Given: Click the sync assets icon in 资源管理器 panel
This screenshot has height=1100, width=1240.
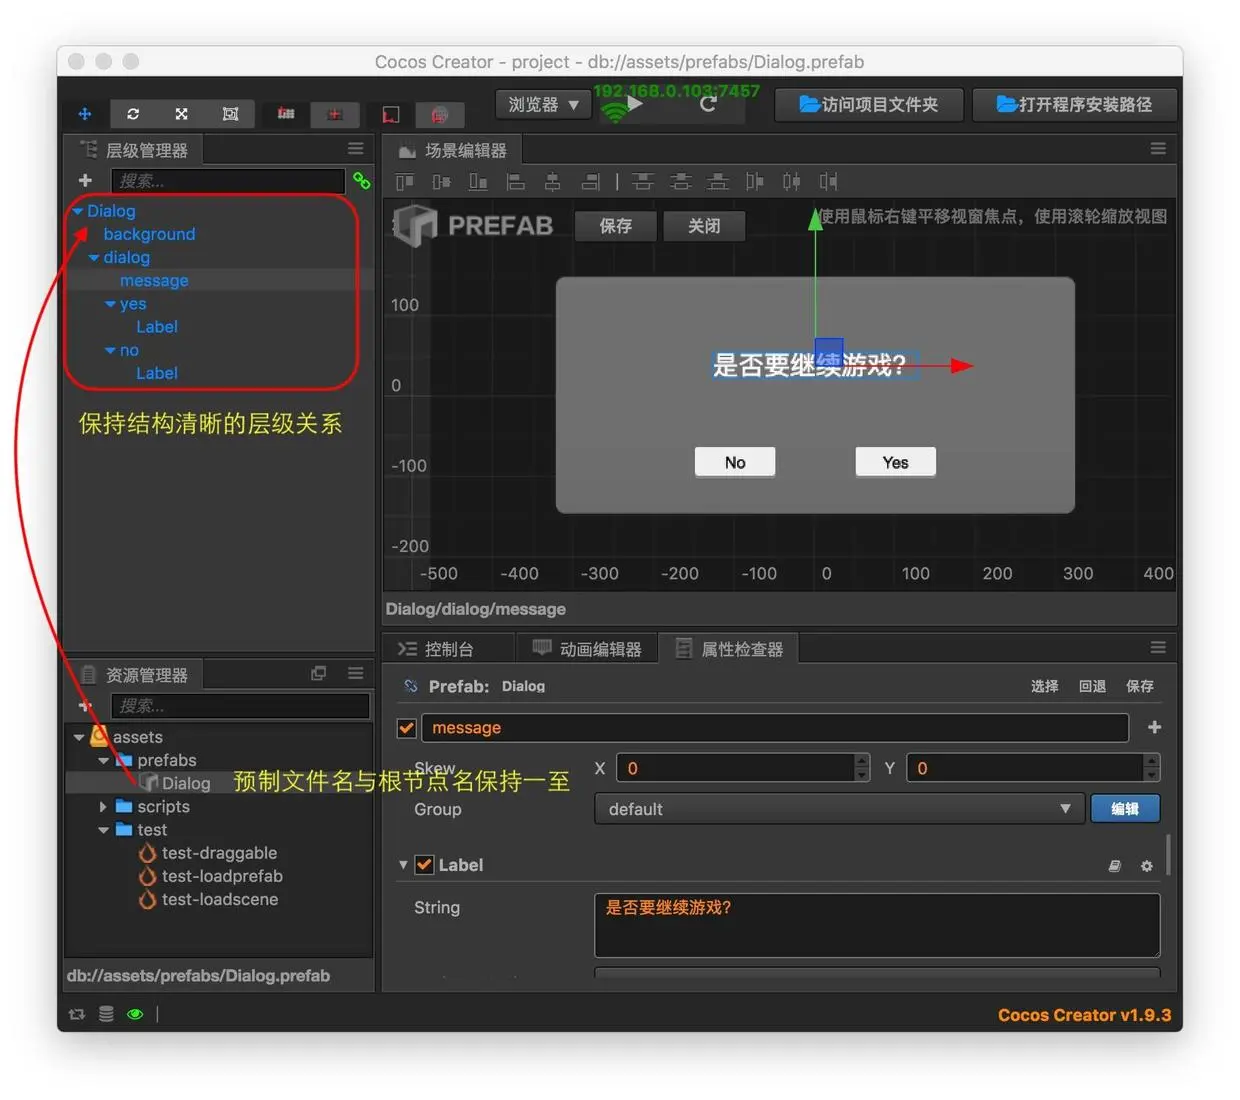Looking at the screenshot, I should pos(319,673).
